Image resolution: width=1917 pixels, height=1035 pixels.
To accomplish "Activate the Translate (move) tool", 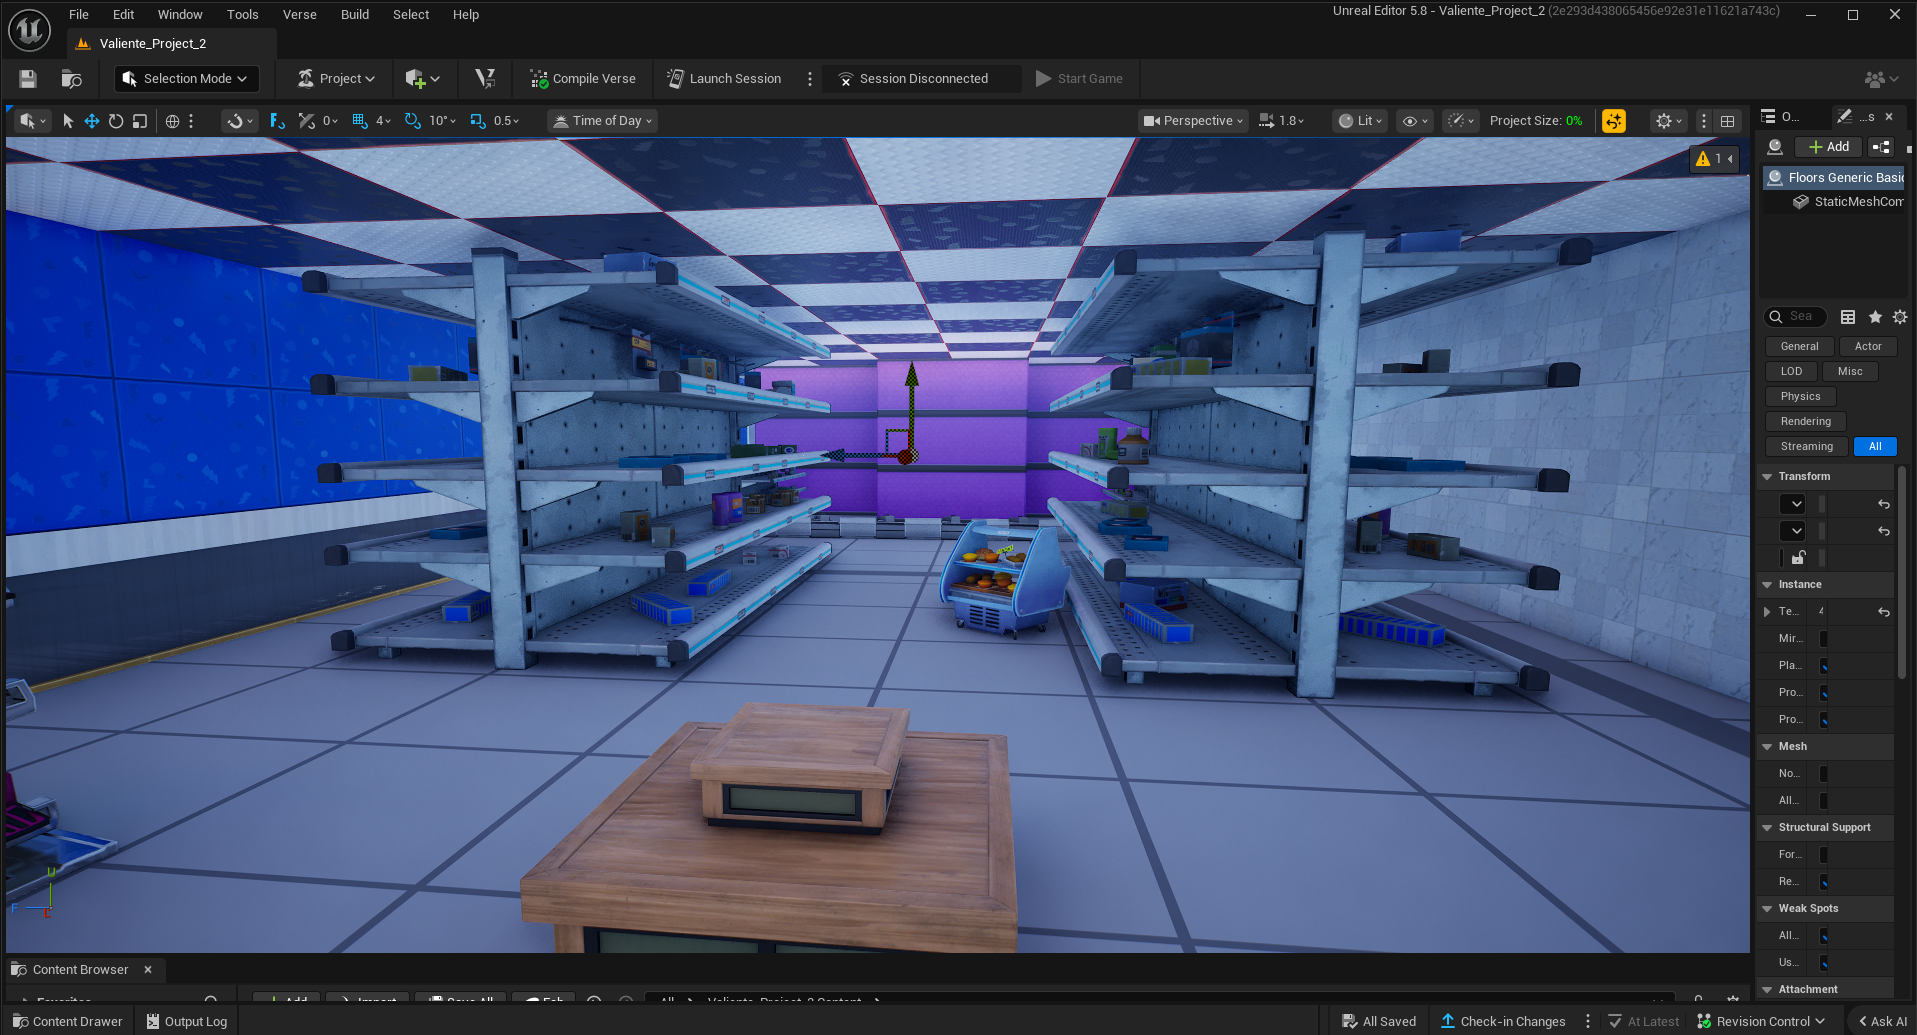I will point(92,121).
